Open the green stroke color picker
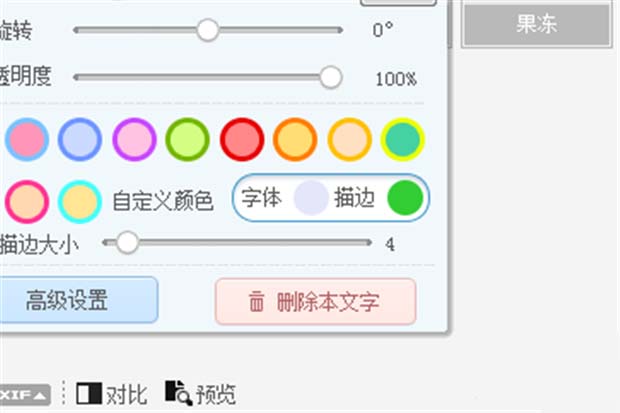 (404, 198)
